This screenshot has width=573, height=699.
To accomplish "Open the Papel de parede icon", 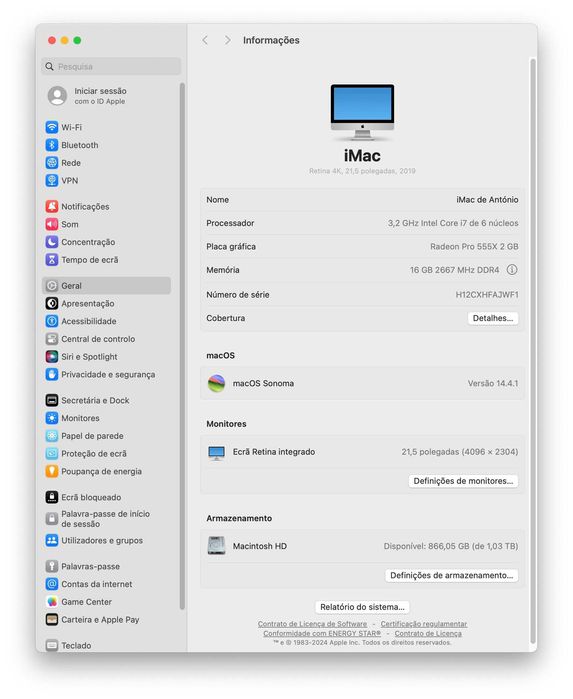I will tap(52, 436).
